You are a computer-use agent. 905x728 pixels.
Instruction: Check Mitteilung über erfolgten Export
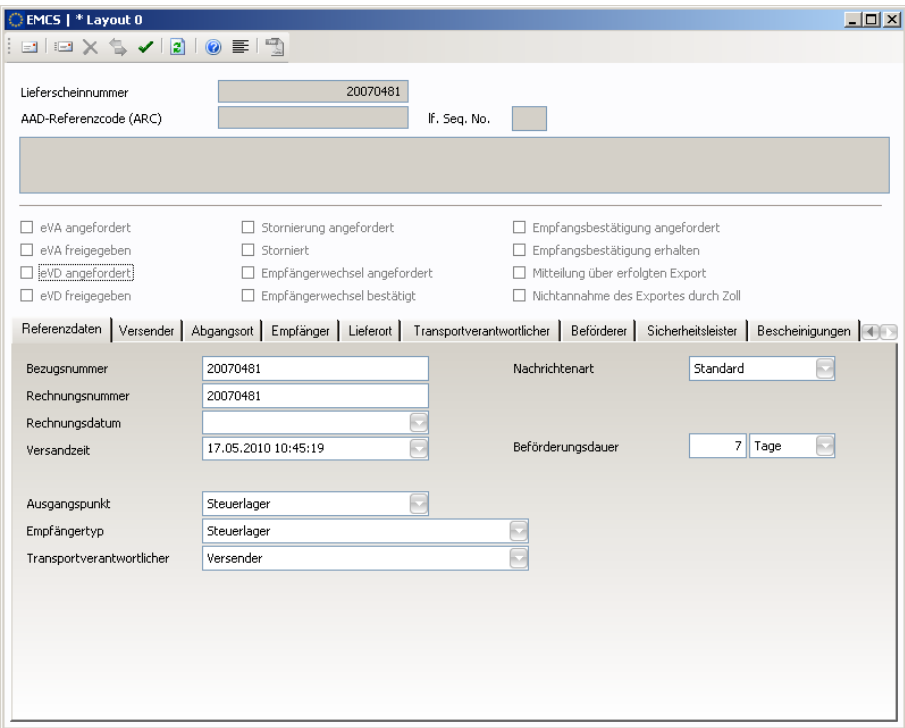click(519, 273)
